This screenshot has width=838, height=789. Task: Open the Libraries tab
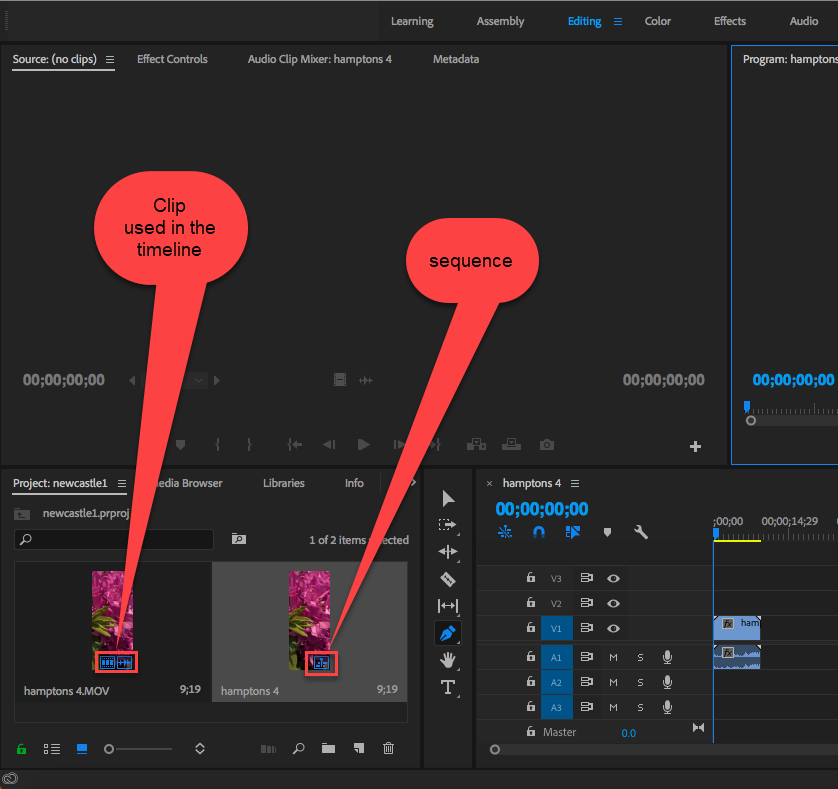tap(284, 483)
